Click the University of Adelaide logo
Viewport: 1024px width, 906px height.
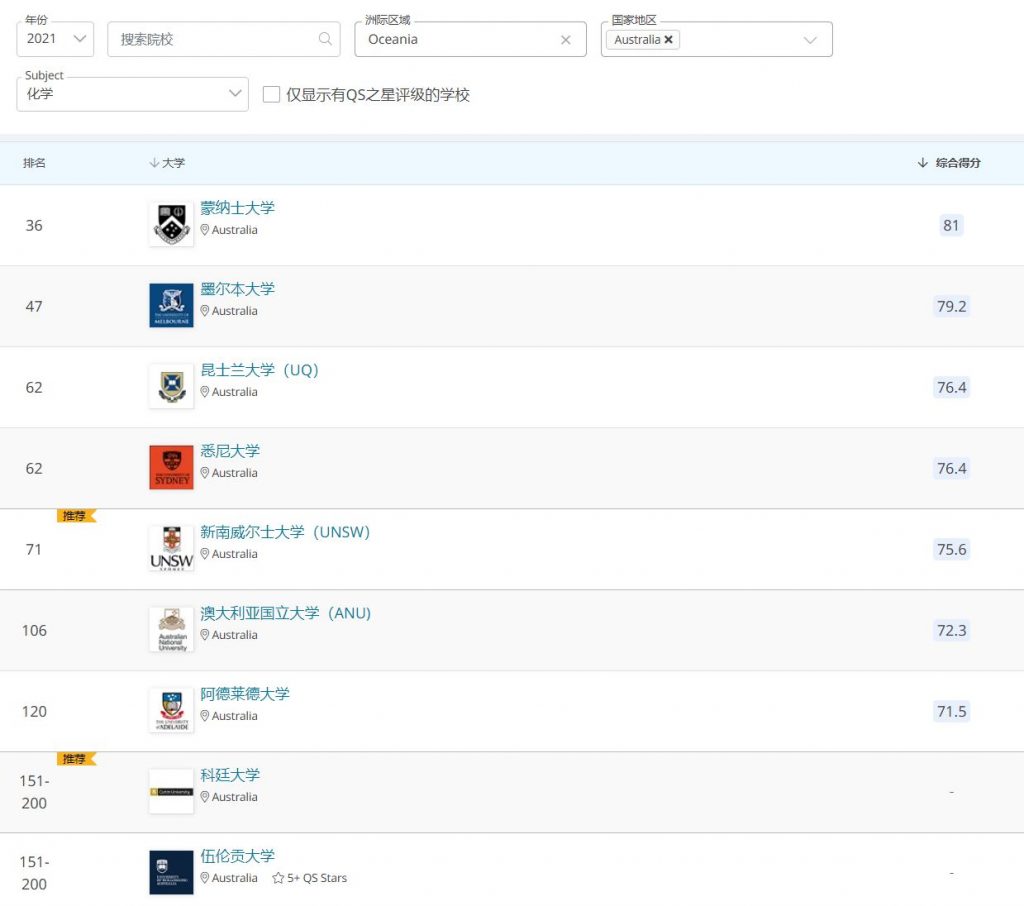point(171,710)
